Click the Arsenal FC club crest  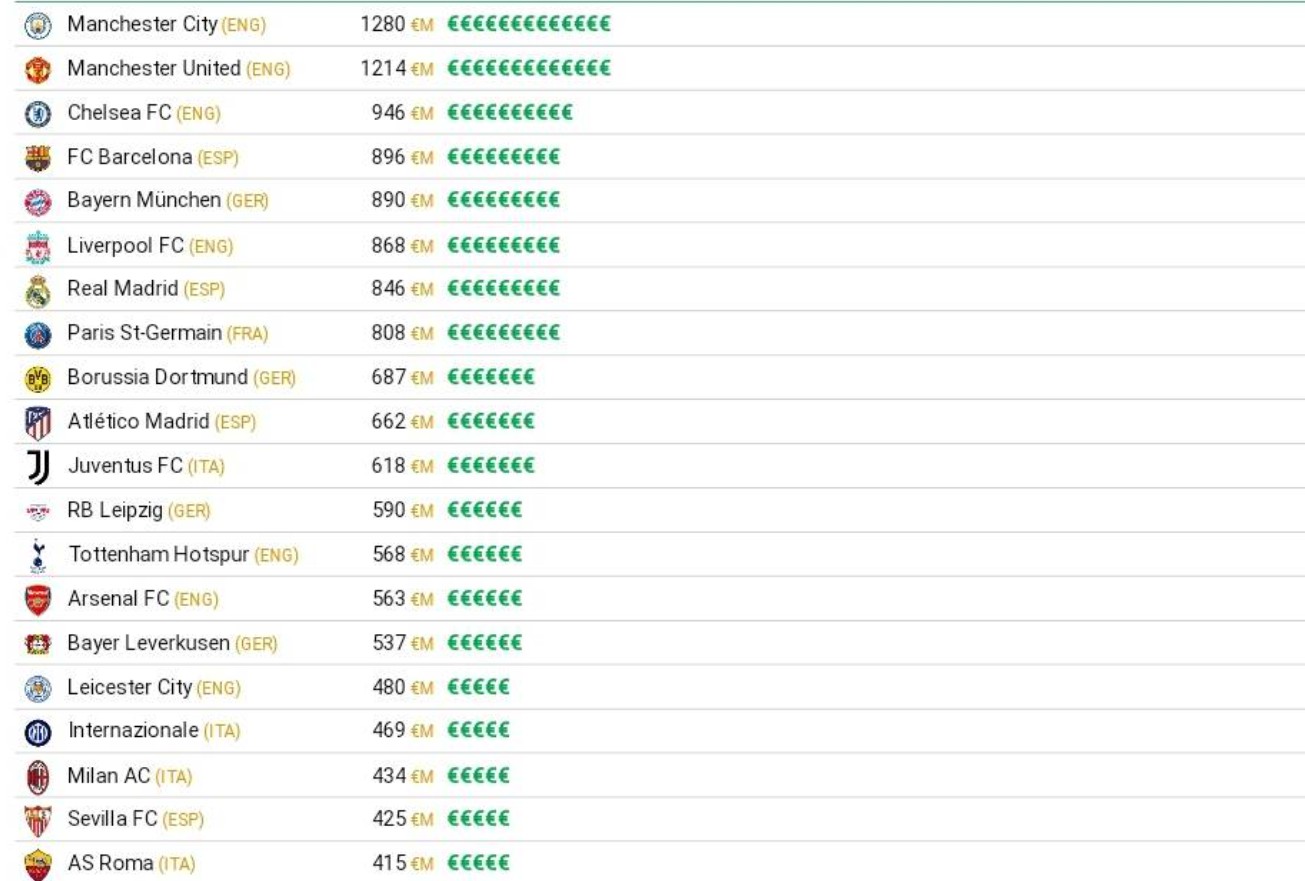(37, 600)
